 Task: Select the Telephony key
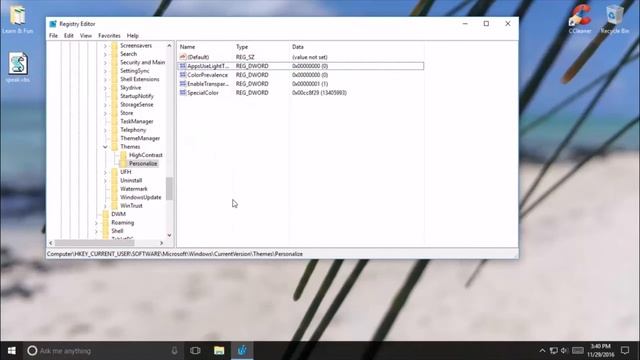pyautogui.click(x=133, y=130)
